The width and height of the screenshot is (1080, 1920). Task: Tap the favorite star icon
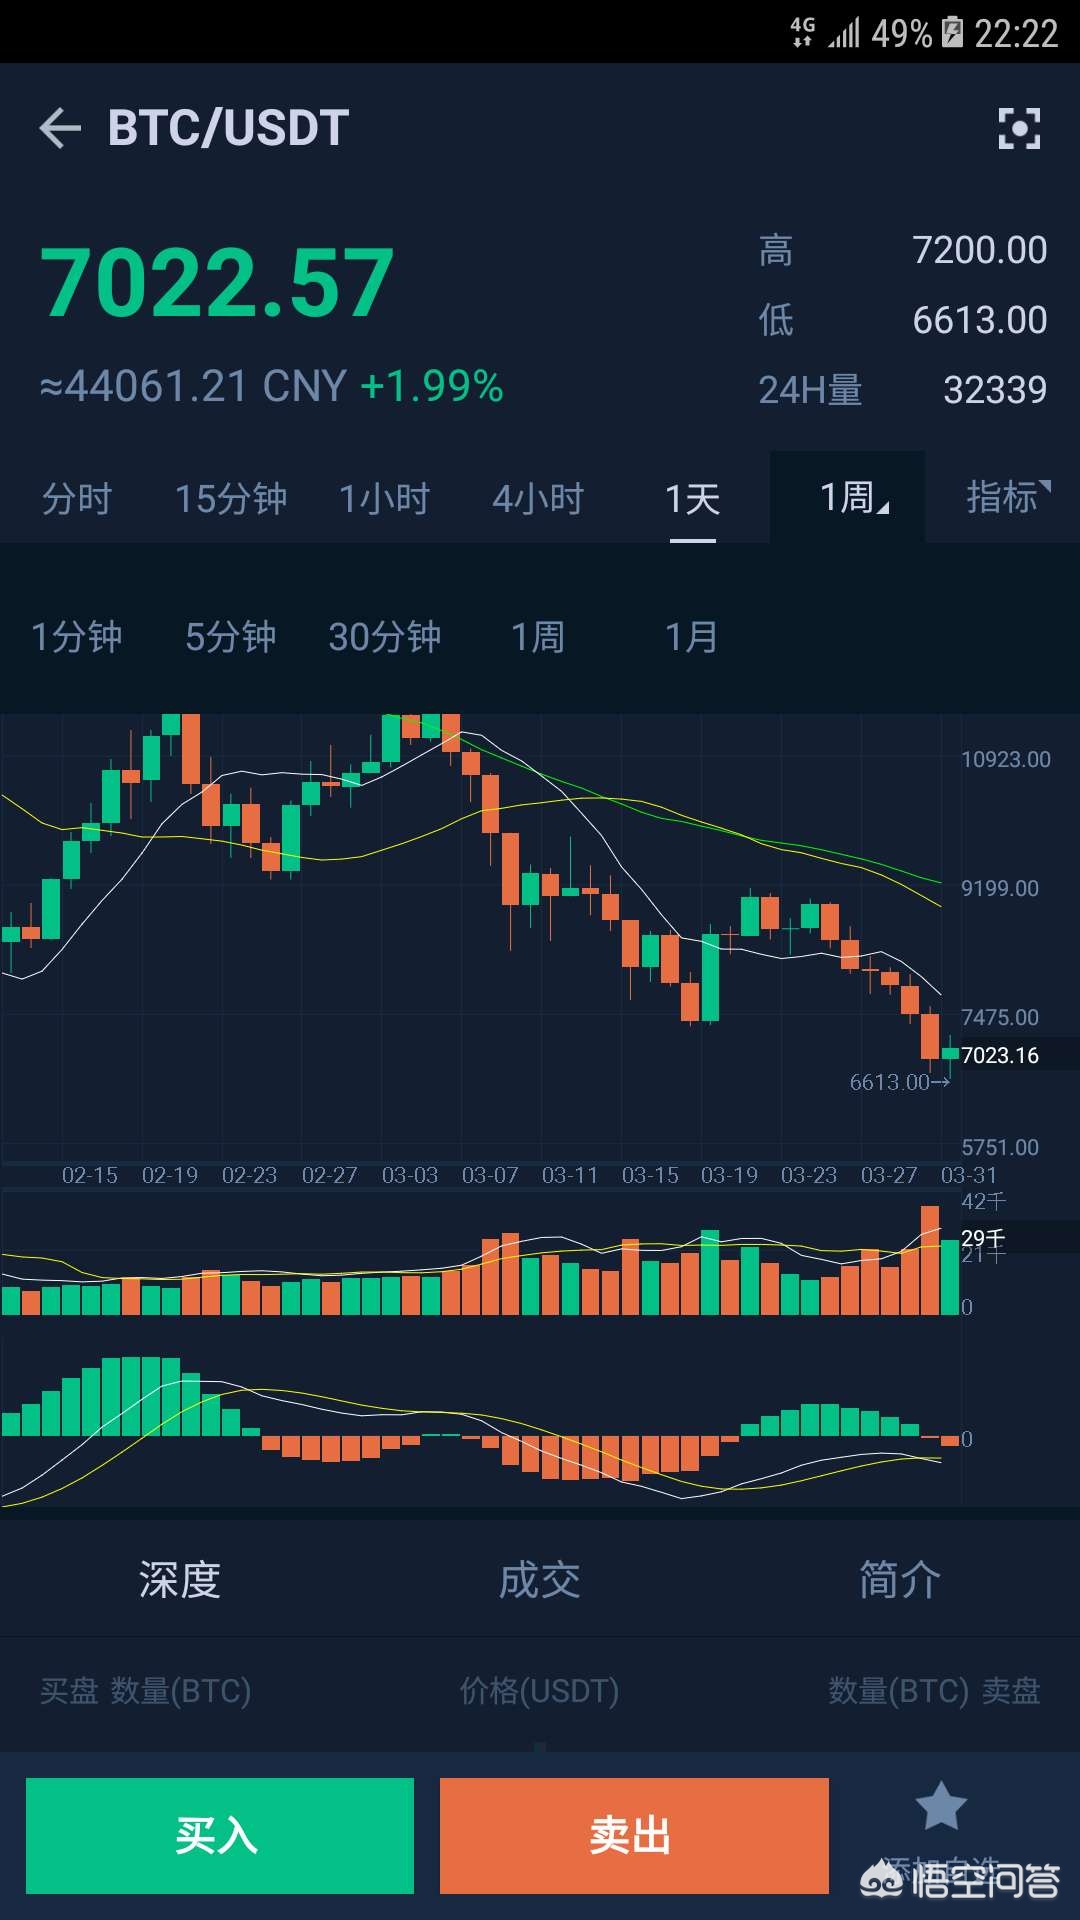click(941, 1806)
